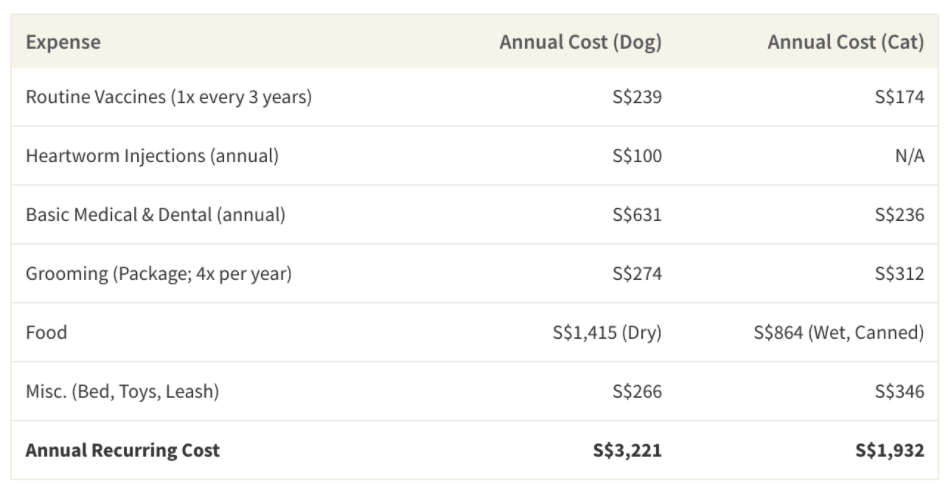Click the Annual Cost (Cat) header
The image size is (952, 500).
(845, 42)
